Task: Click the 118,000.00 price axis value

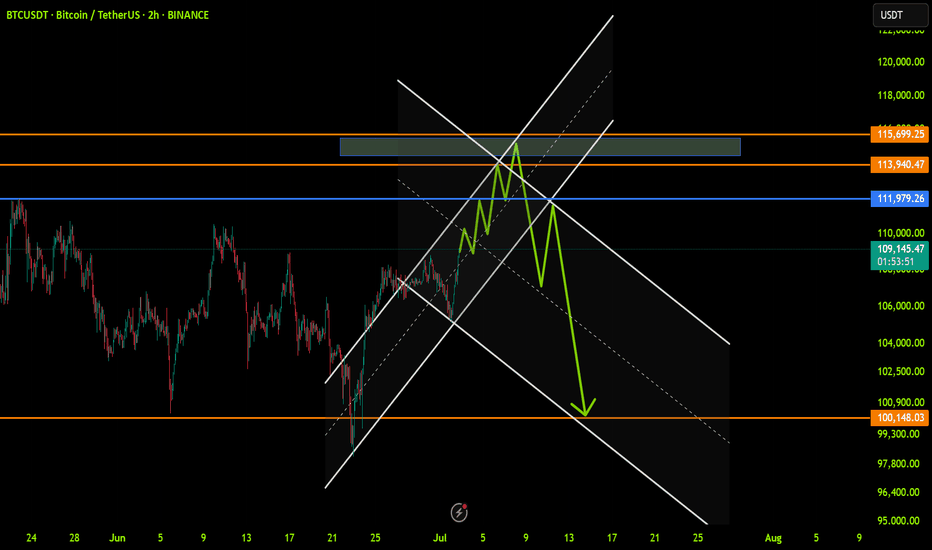Action: [901, 95]
